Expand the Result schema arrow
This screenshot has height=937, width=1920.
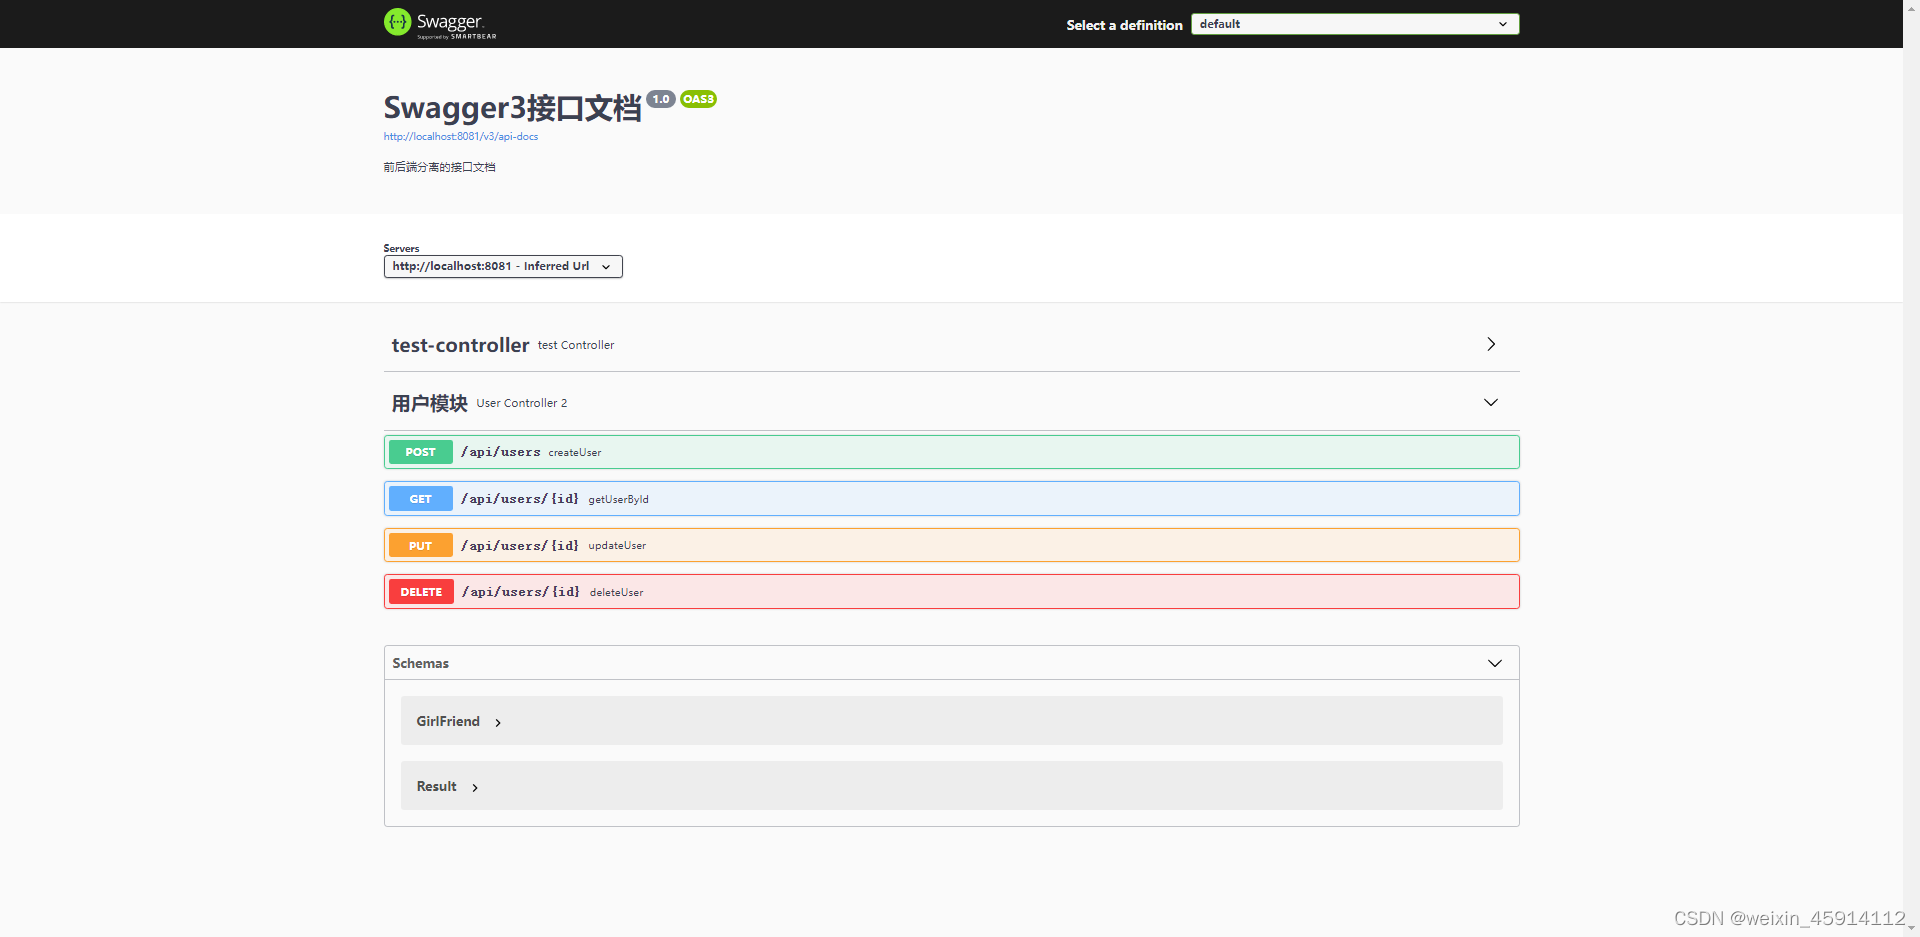tap(475, 787)
